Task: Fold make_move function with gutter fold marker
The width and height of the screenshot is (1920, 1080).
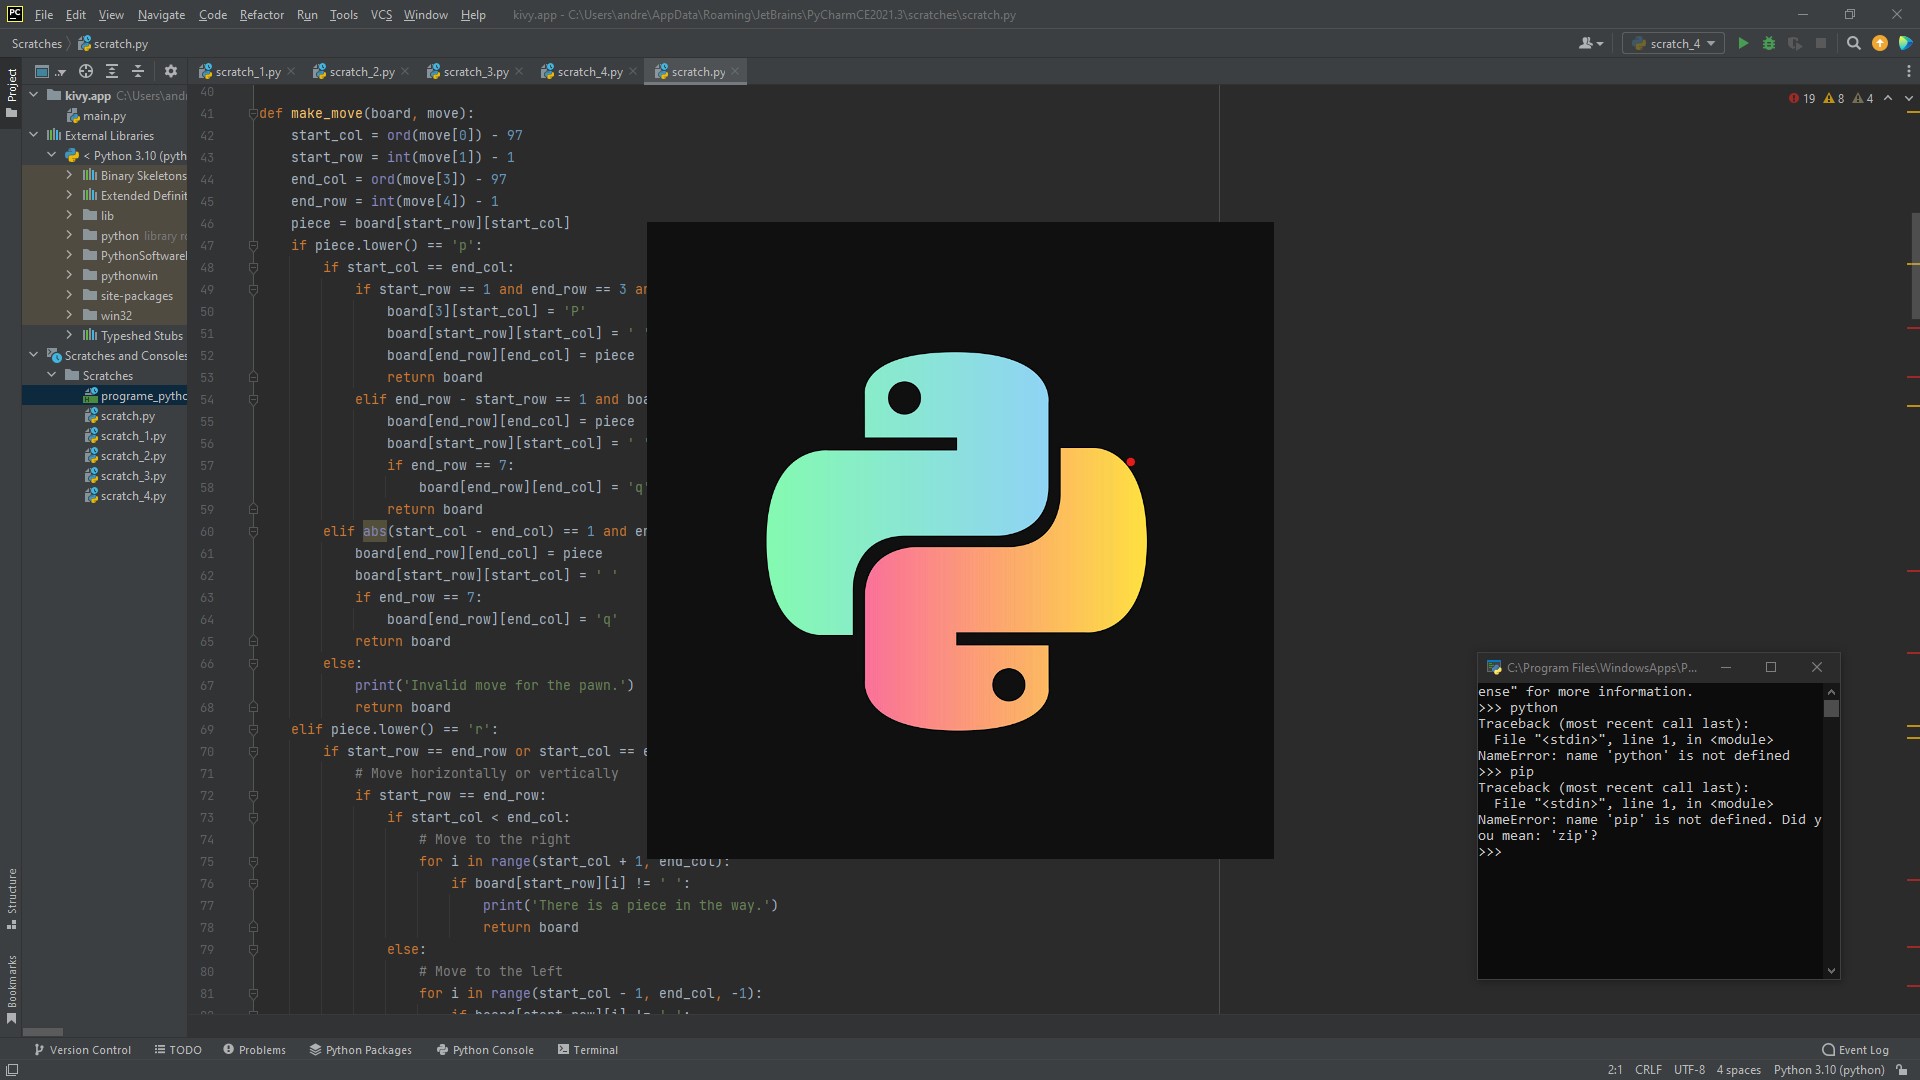Action: coord(253,113)
